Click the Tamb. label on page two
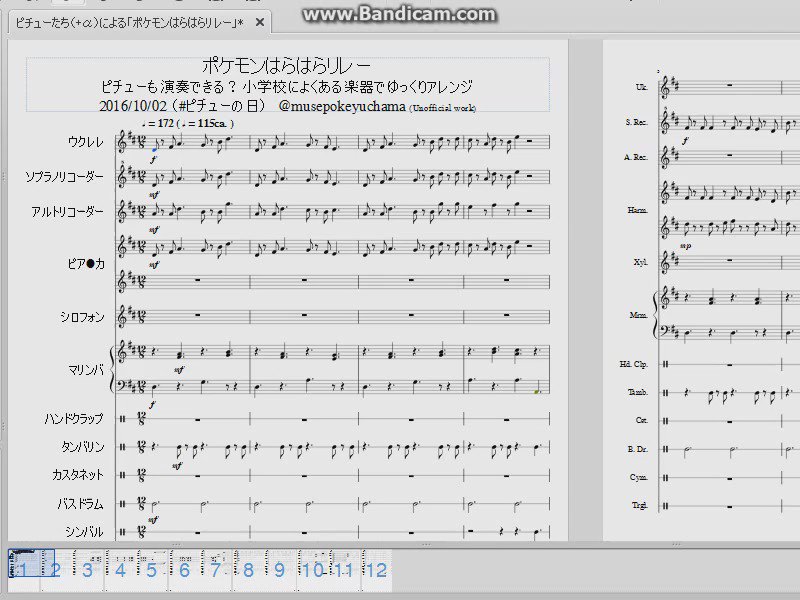Viewport: 800px width, 600px height. pos(638,392)
